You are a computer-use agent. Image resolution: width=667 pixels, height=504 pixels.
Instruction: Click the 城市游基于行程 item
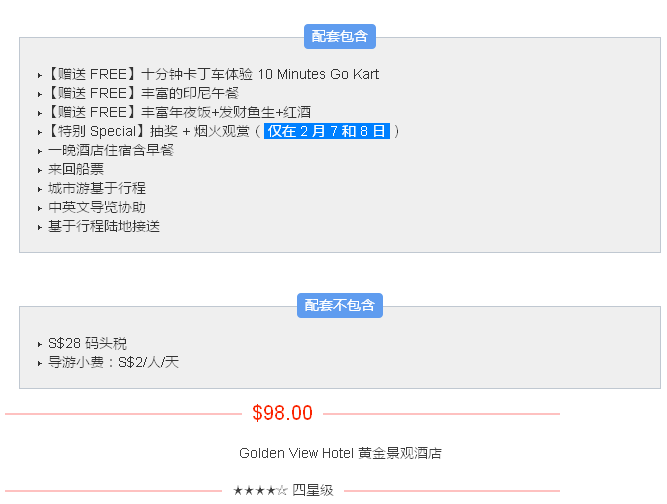pyautogui.click(x=97, y=188)
